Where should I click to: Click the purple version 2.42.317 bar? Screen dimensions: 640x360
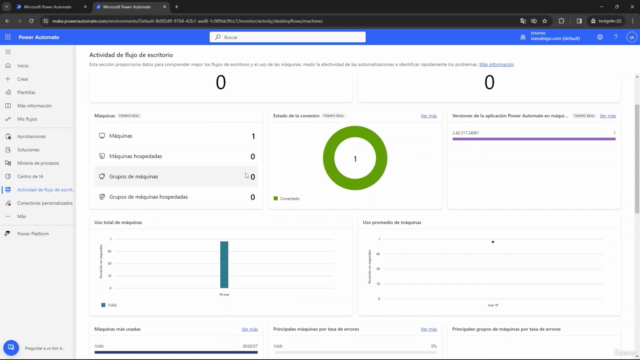point(534,139)
